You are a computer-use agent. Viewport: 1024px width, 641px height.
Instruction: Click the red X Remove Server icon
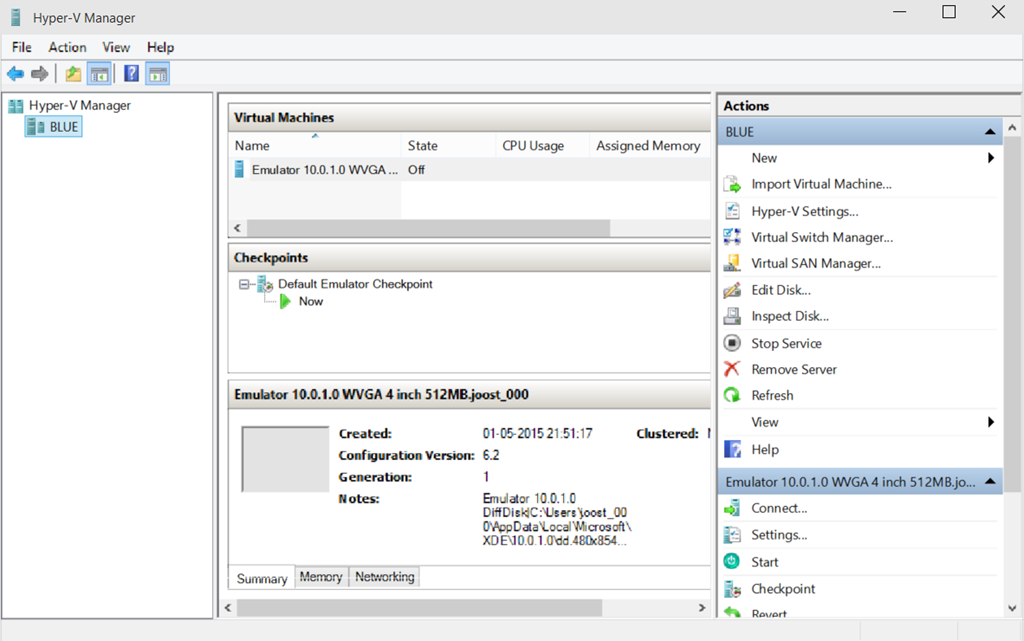tap(732, 369)
